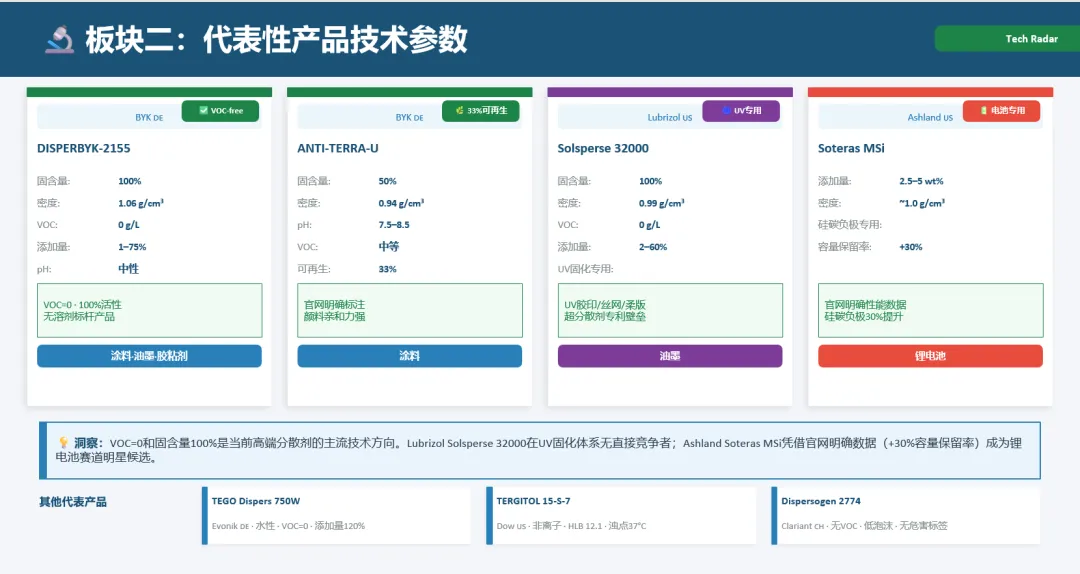The height and width of the screenshot is (574, 1080).
Task: Click the 电池专用 badge on Soteras MSi
Action: [x=1001, y=111]
